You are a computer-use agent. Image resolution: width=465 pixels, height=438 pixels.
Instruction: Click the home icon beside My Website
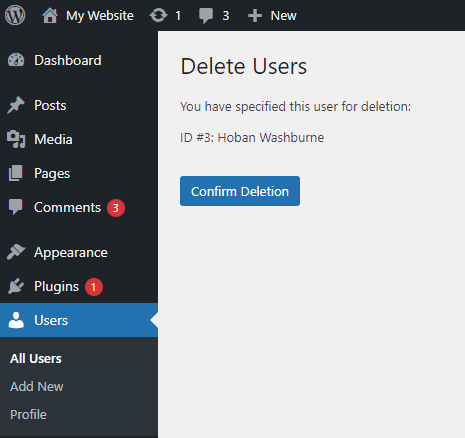(x=50, y=15)
